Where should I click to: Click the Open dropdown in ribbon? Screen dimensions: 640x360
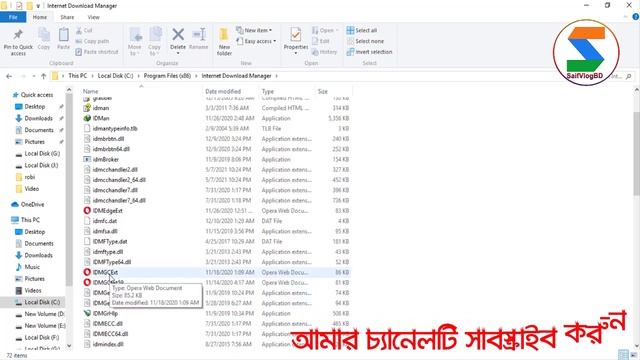click(x=325, y=30)
